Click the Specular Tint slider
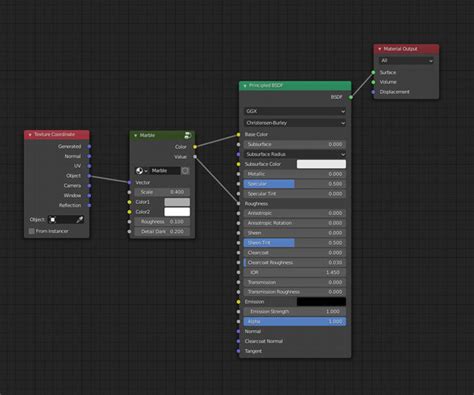The height and width of the screenshot is (395, 474). point(295,194)
